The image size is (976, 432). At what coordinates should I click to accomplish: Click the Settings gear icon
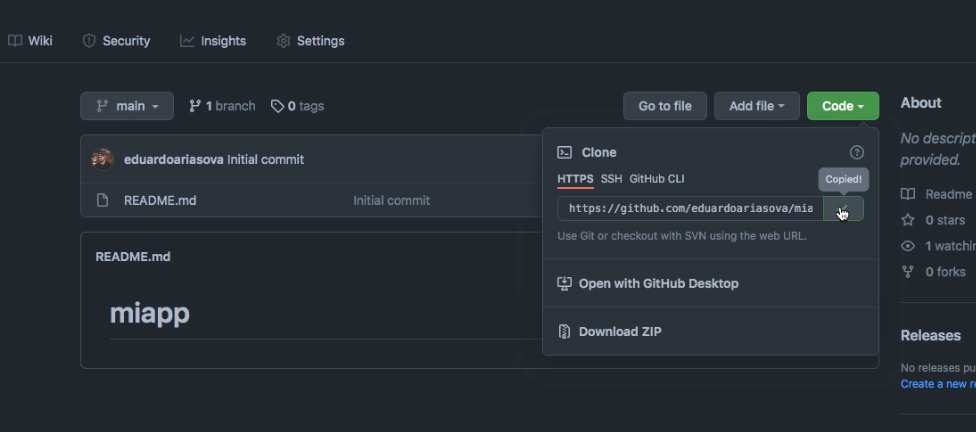click(x=283, y=41)
